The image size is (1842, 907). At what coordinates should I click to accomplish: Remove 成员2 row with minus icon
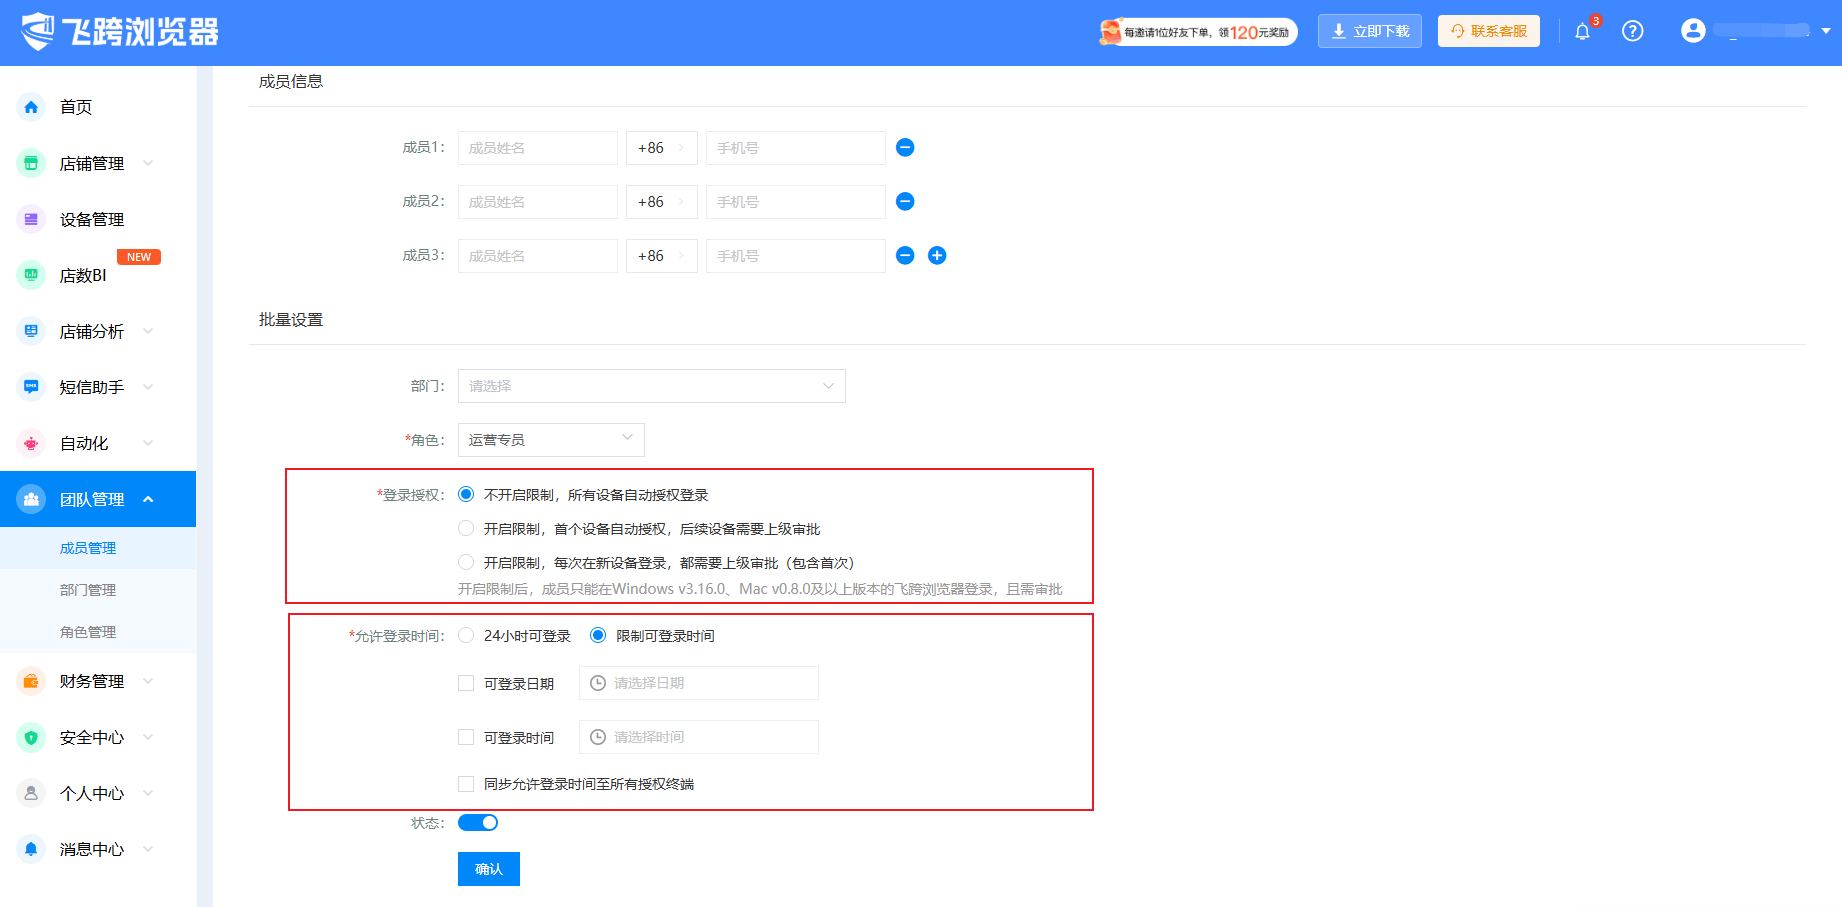(x=905, y=202)
